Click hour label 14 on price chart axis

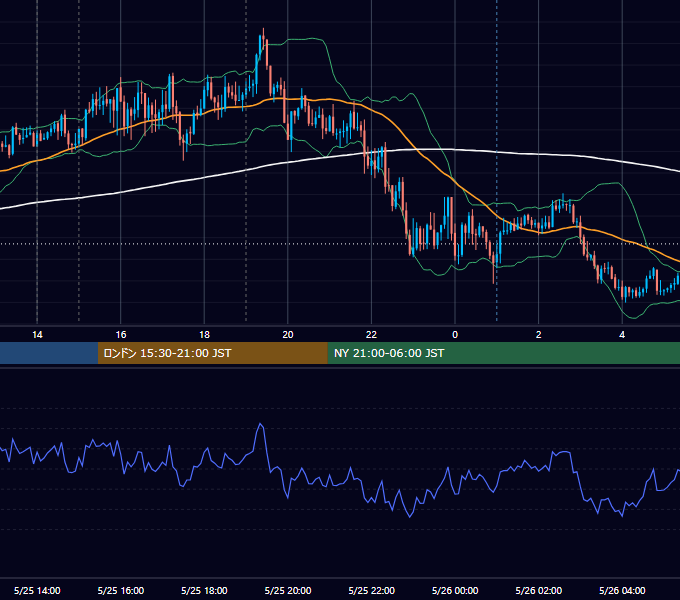click(37, 335)
